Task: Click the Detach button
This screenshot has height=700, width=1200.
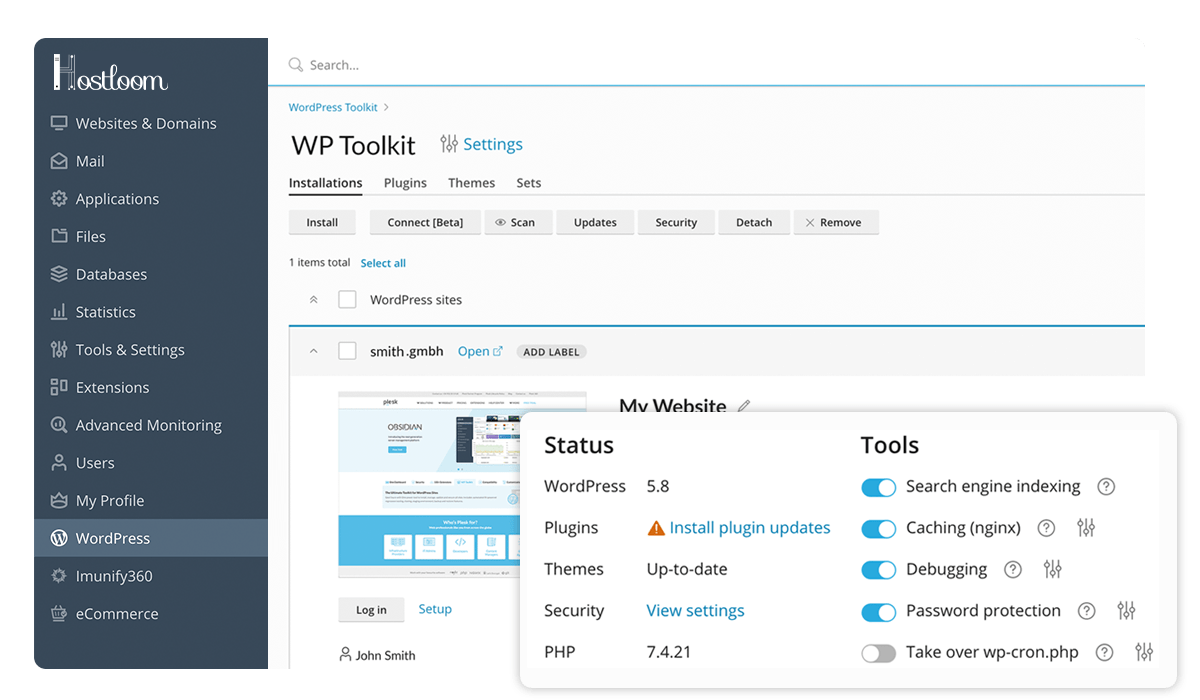Action: click(754, 222)
